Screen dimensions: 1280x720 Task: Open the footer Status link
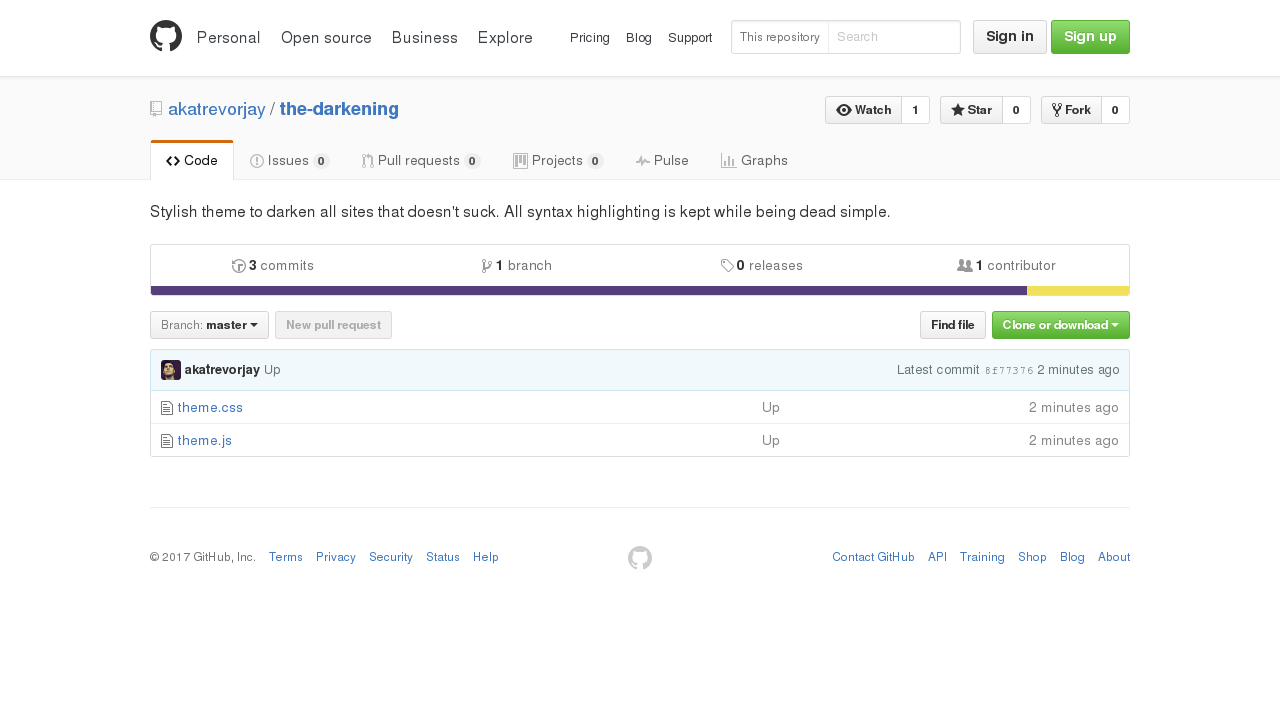click(x=443, y=558)
